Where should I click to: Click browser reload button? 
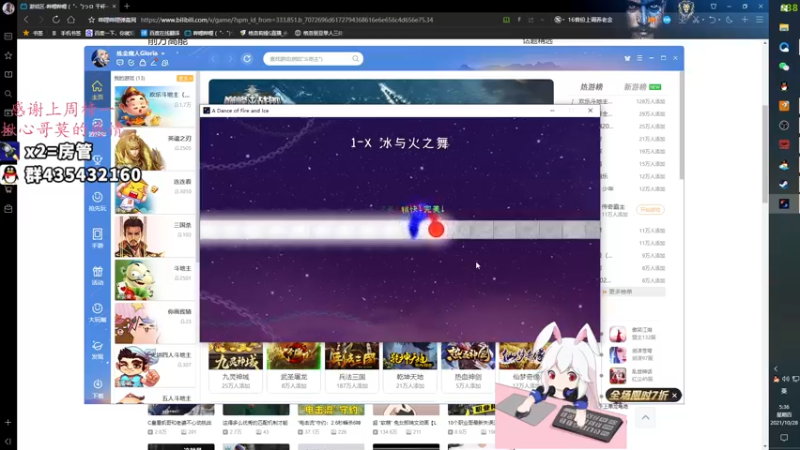tap(56, 19)
